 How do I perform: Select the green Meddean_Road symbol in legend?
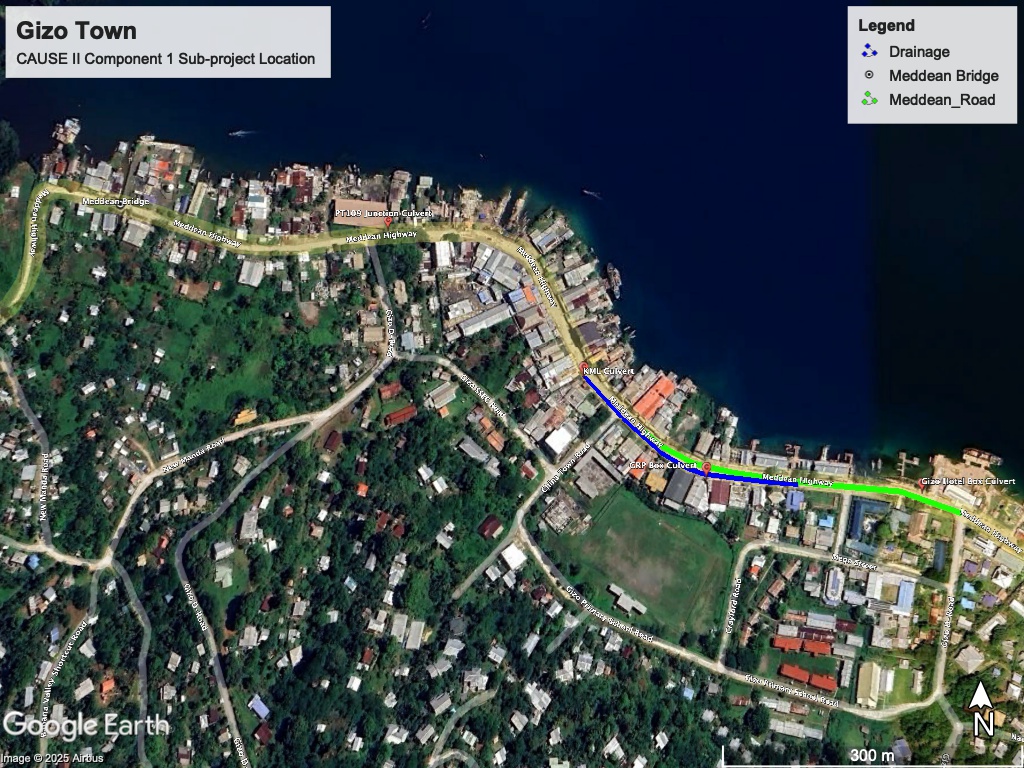(869, 100)
